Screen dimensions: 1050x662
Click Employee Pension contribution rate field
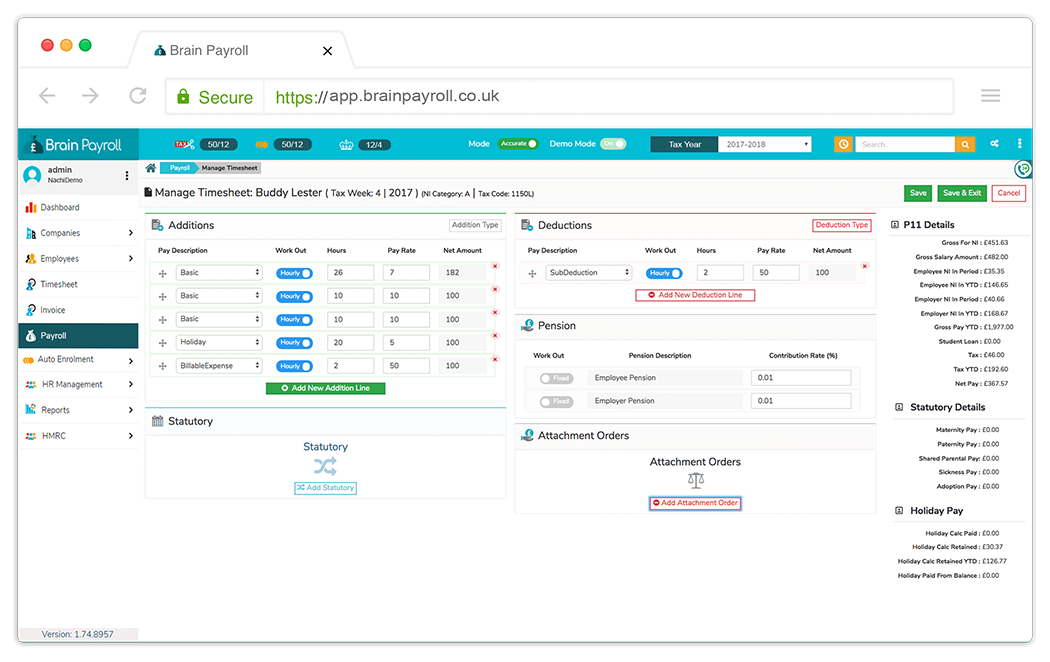pos(801,378)
